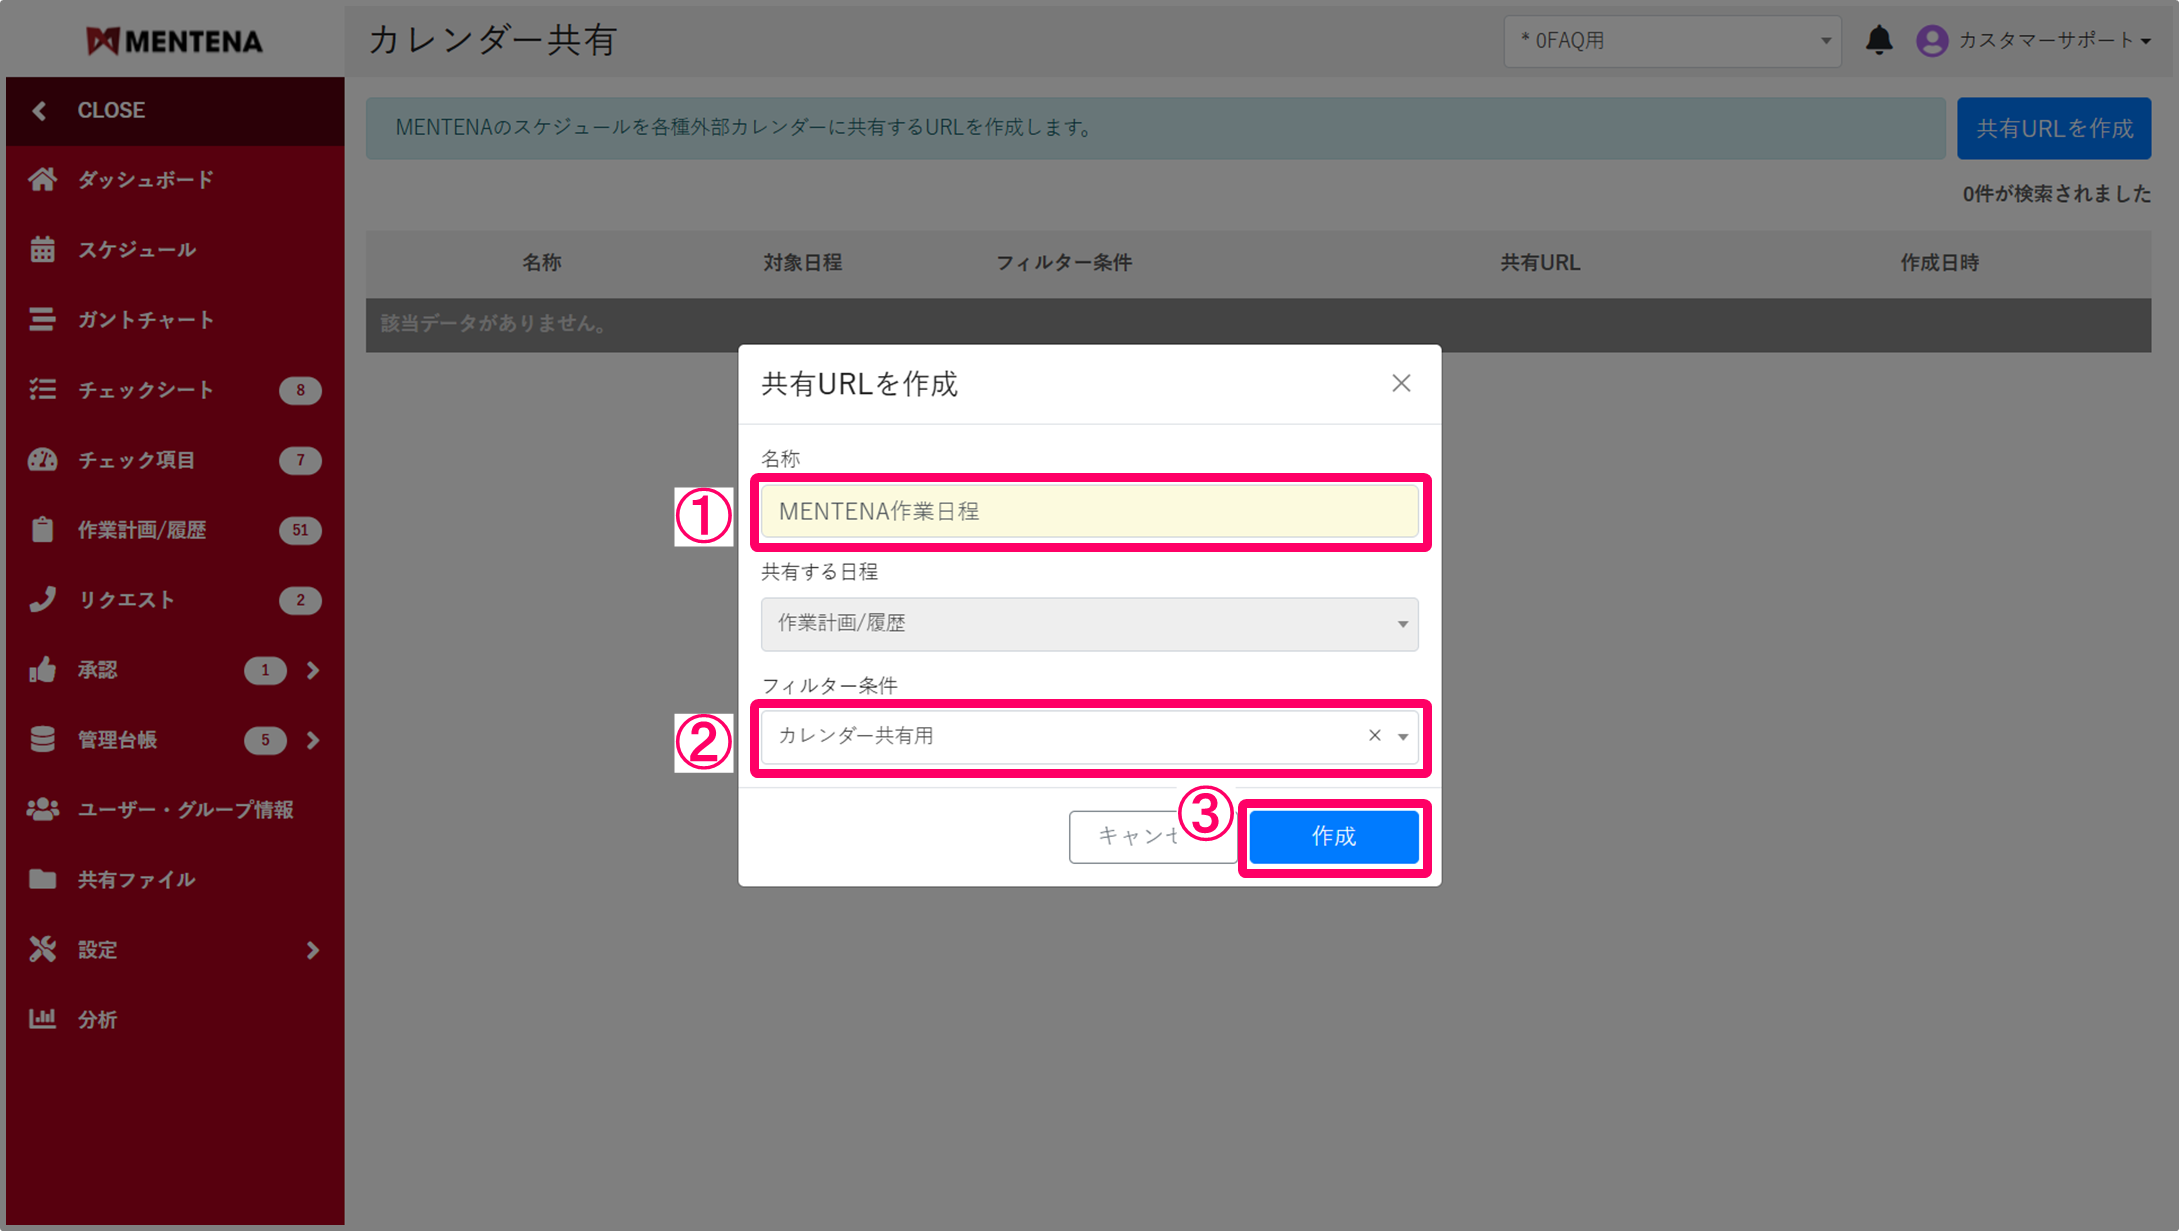
Task: Click the Gantt chart icon
Action: coord(42,320)
